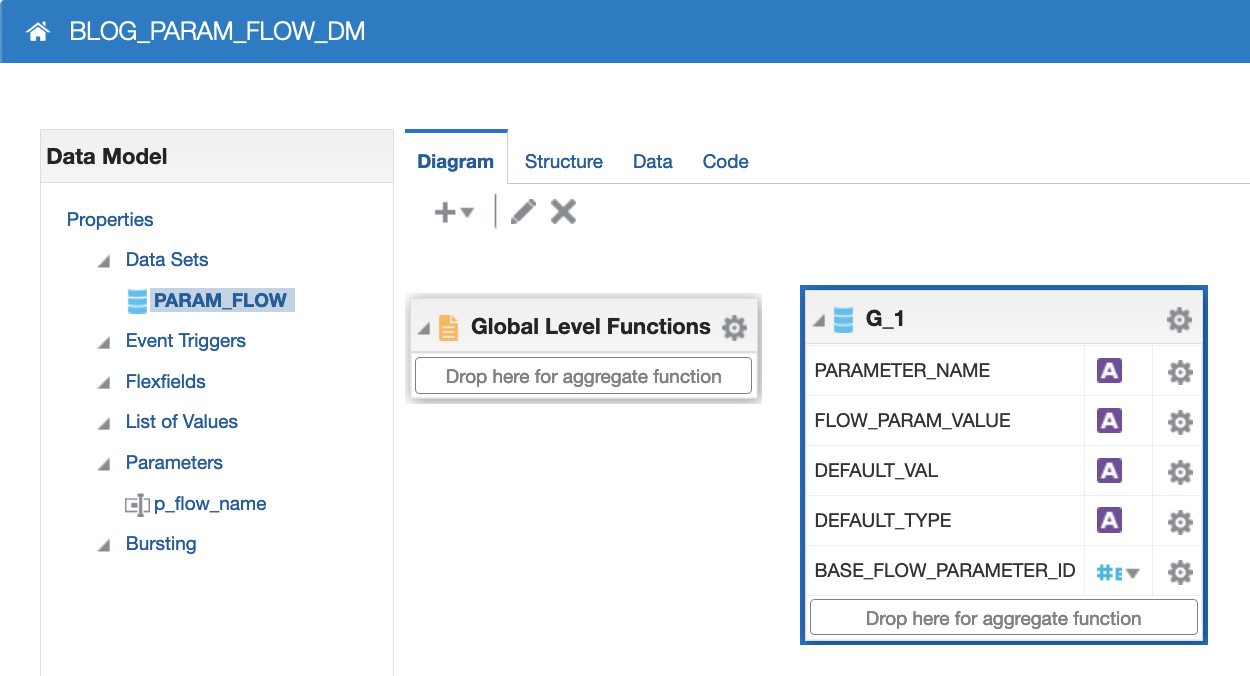The width and height of the screenshot is (1250, 676).
Task: Collapse the Parameters tree node
Action: (104, 464)
